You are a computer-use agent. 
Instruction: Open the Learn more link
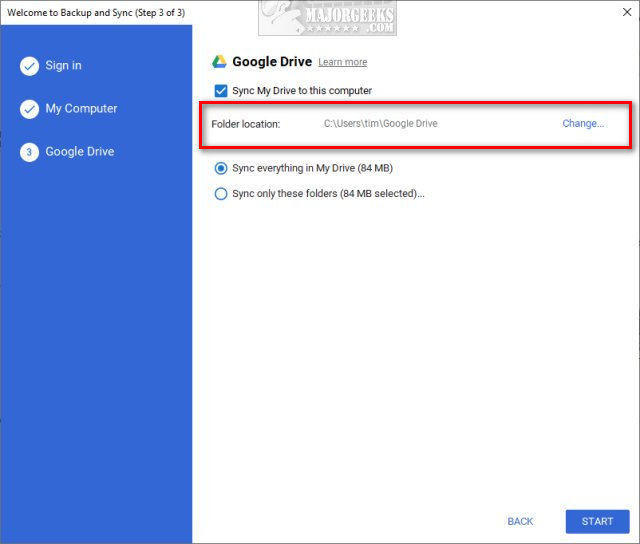pos(342,62)
